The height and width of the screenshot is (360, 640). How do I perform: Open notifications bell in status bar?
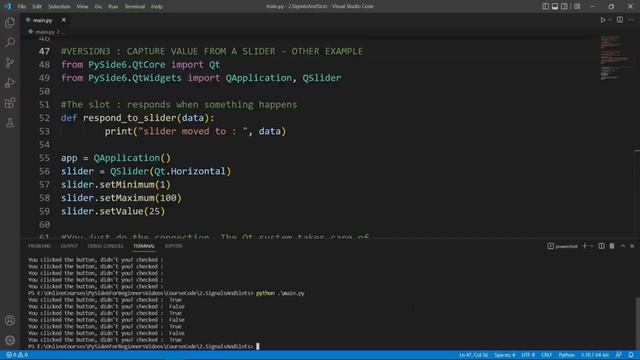[x=631, y=355]
